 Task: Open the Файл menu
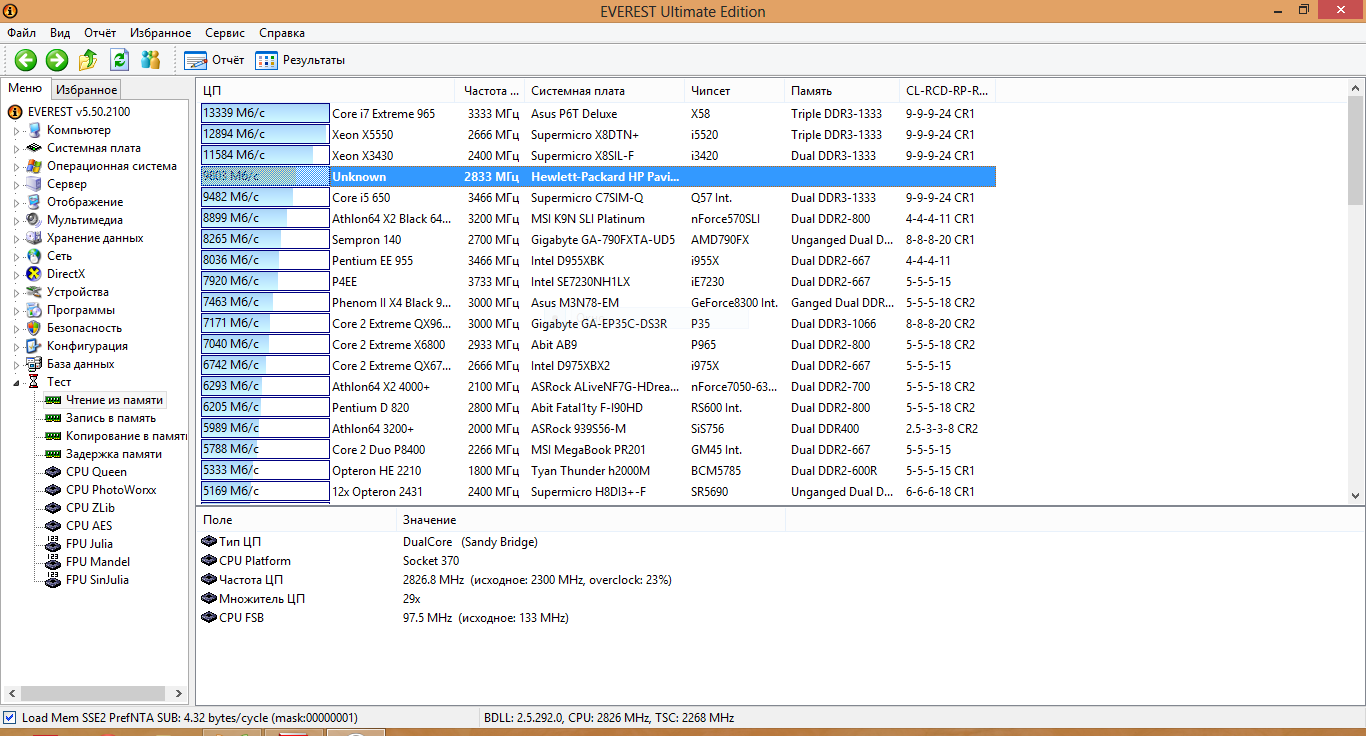[21, 33]
